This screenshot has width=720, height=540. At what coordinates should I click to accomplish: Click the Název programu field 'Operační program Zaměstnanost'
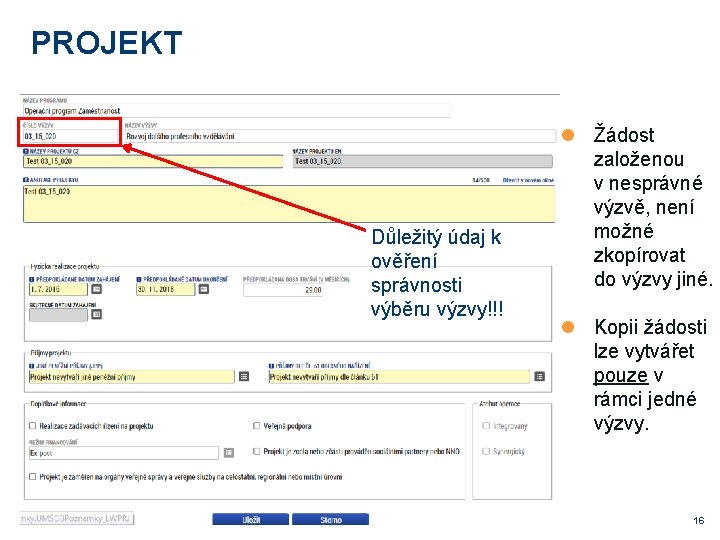[x=236, y=111]
